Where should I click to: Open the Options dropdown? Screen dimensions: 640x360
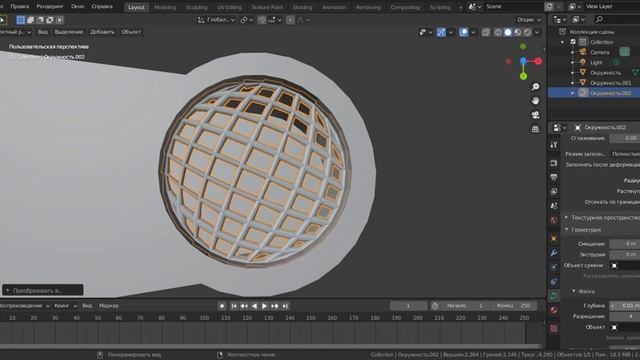tap(529, 20)
